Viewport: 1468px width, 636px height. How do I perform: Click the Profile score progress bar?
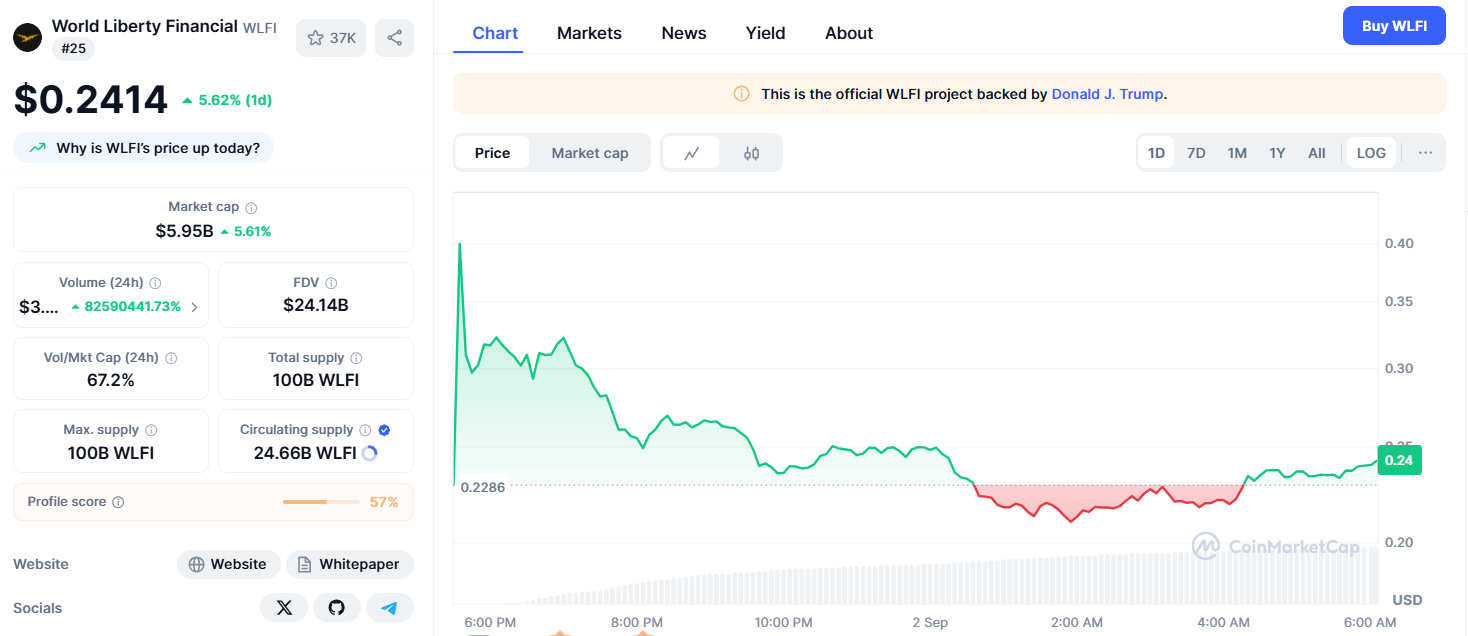tap(321, 502)
